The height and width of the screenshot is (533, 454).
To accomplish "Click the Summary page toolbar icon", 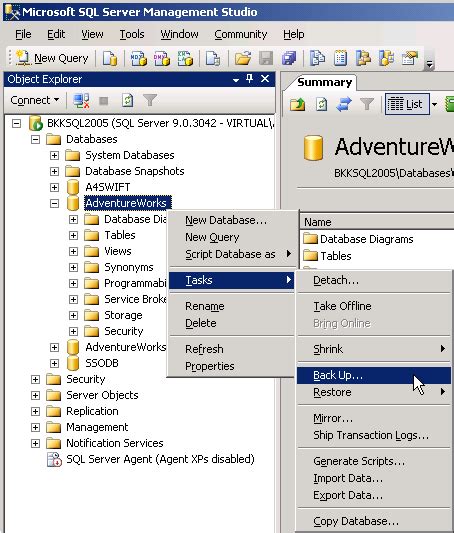I will (x=340, y=58).
